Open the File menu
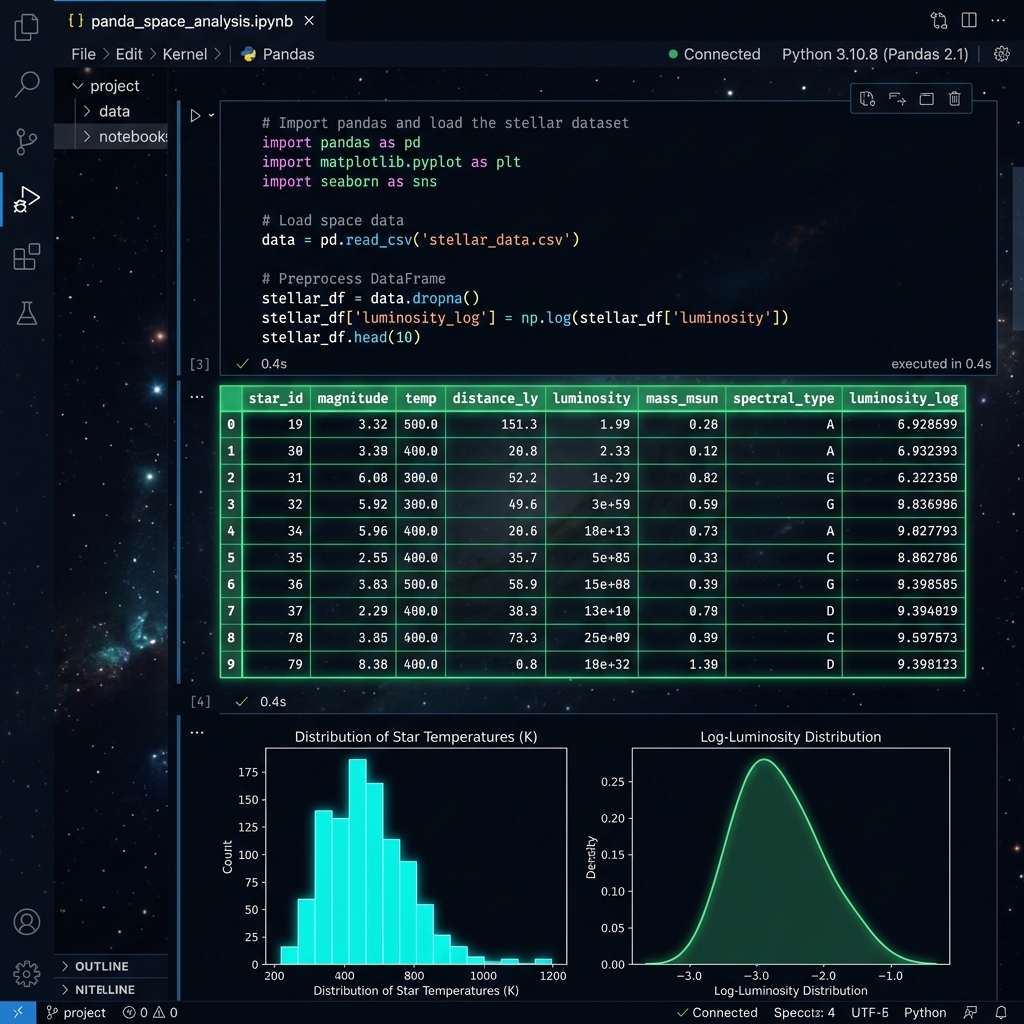Image resolution: width=1024 pixels, height=1024 pixels. [84, 54]
